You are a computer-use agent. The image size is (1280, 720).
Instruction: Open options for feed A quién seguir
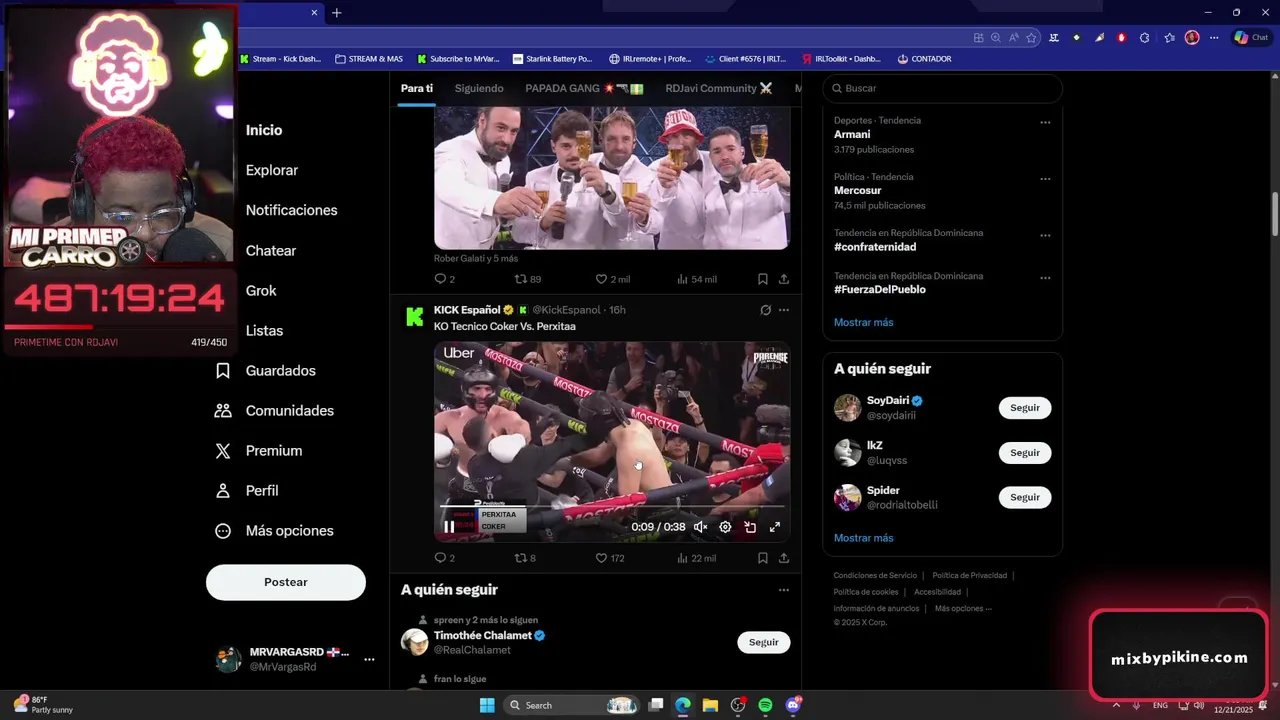point(784,590)
